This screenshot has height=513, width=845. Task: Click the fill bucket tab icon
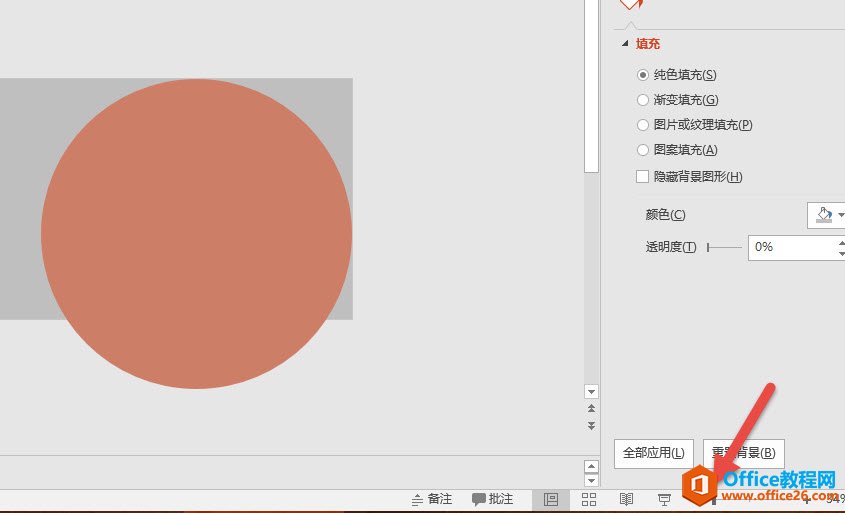(x=630, y=4)
